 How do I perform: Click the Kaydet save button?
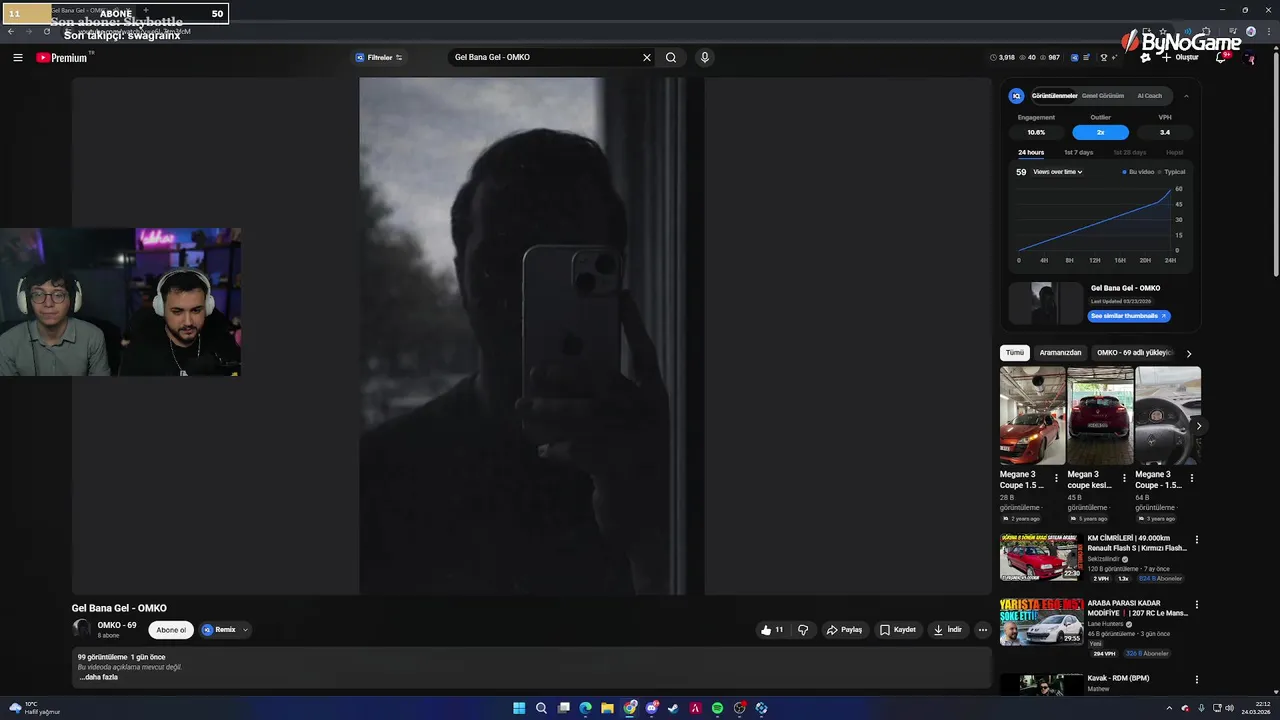(x=898, y=630)
